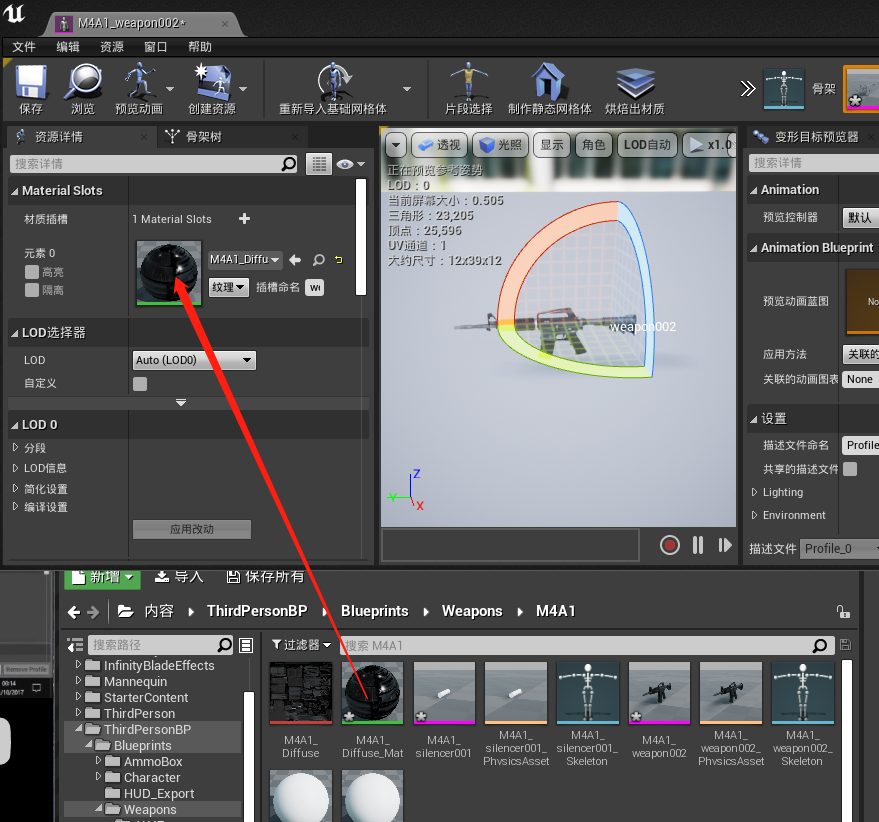The width and height of the screenshot is (879, 822).
Task: Toggle LOD Custom (自定义) checkbox
Action: point(140,384)
